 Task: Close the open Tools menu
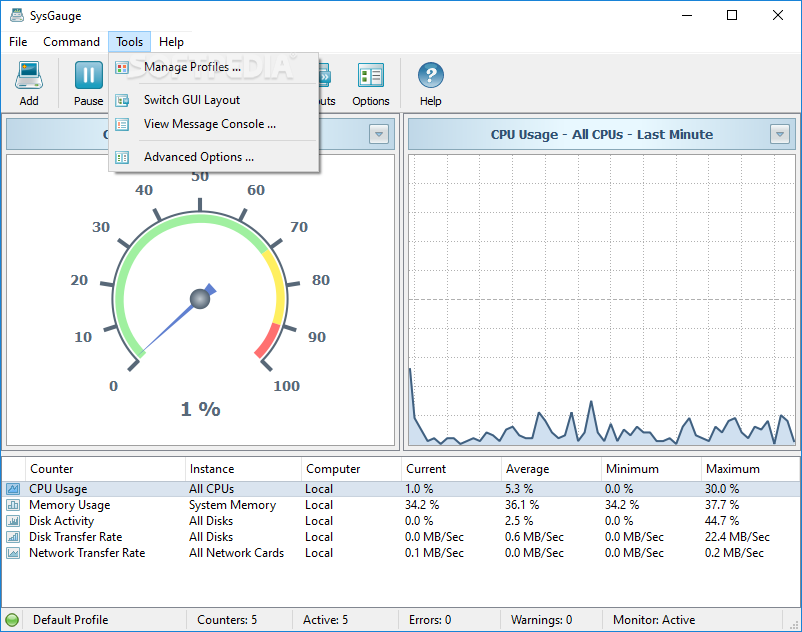point(129,42)
